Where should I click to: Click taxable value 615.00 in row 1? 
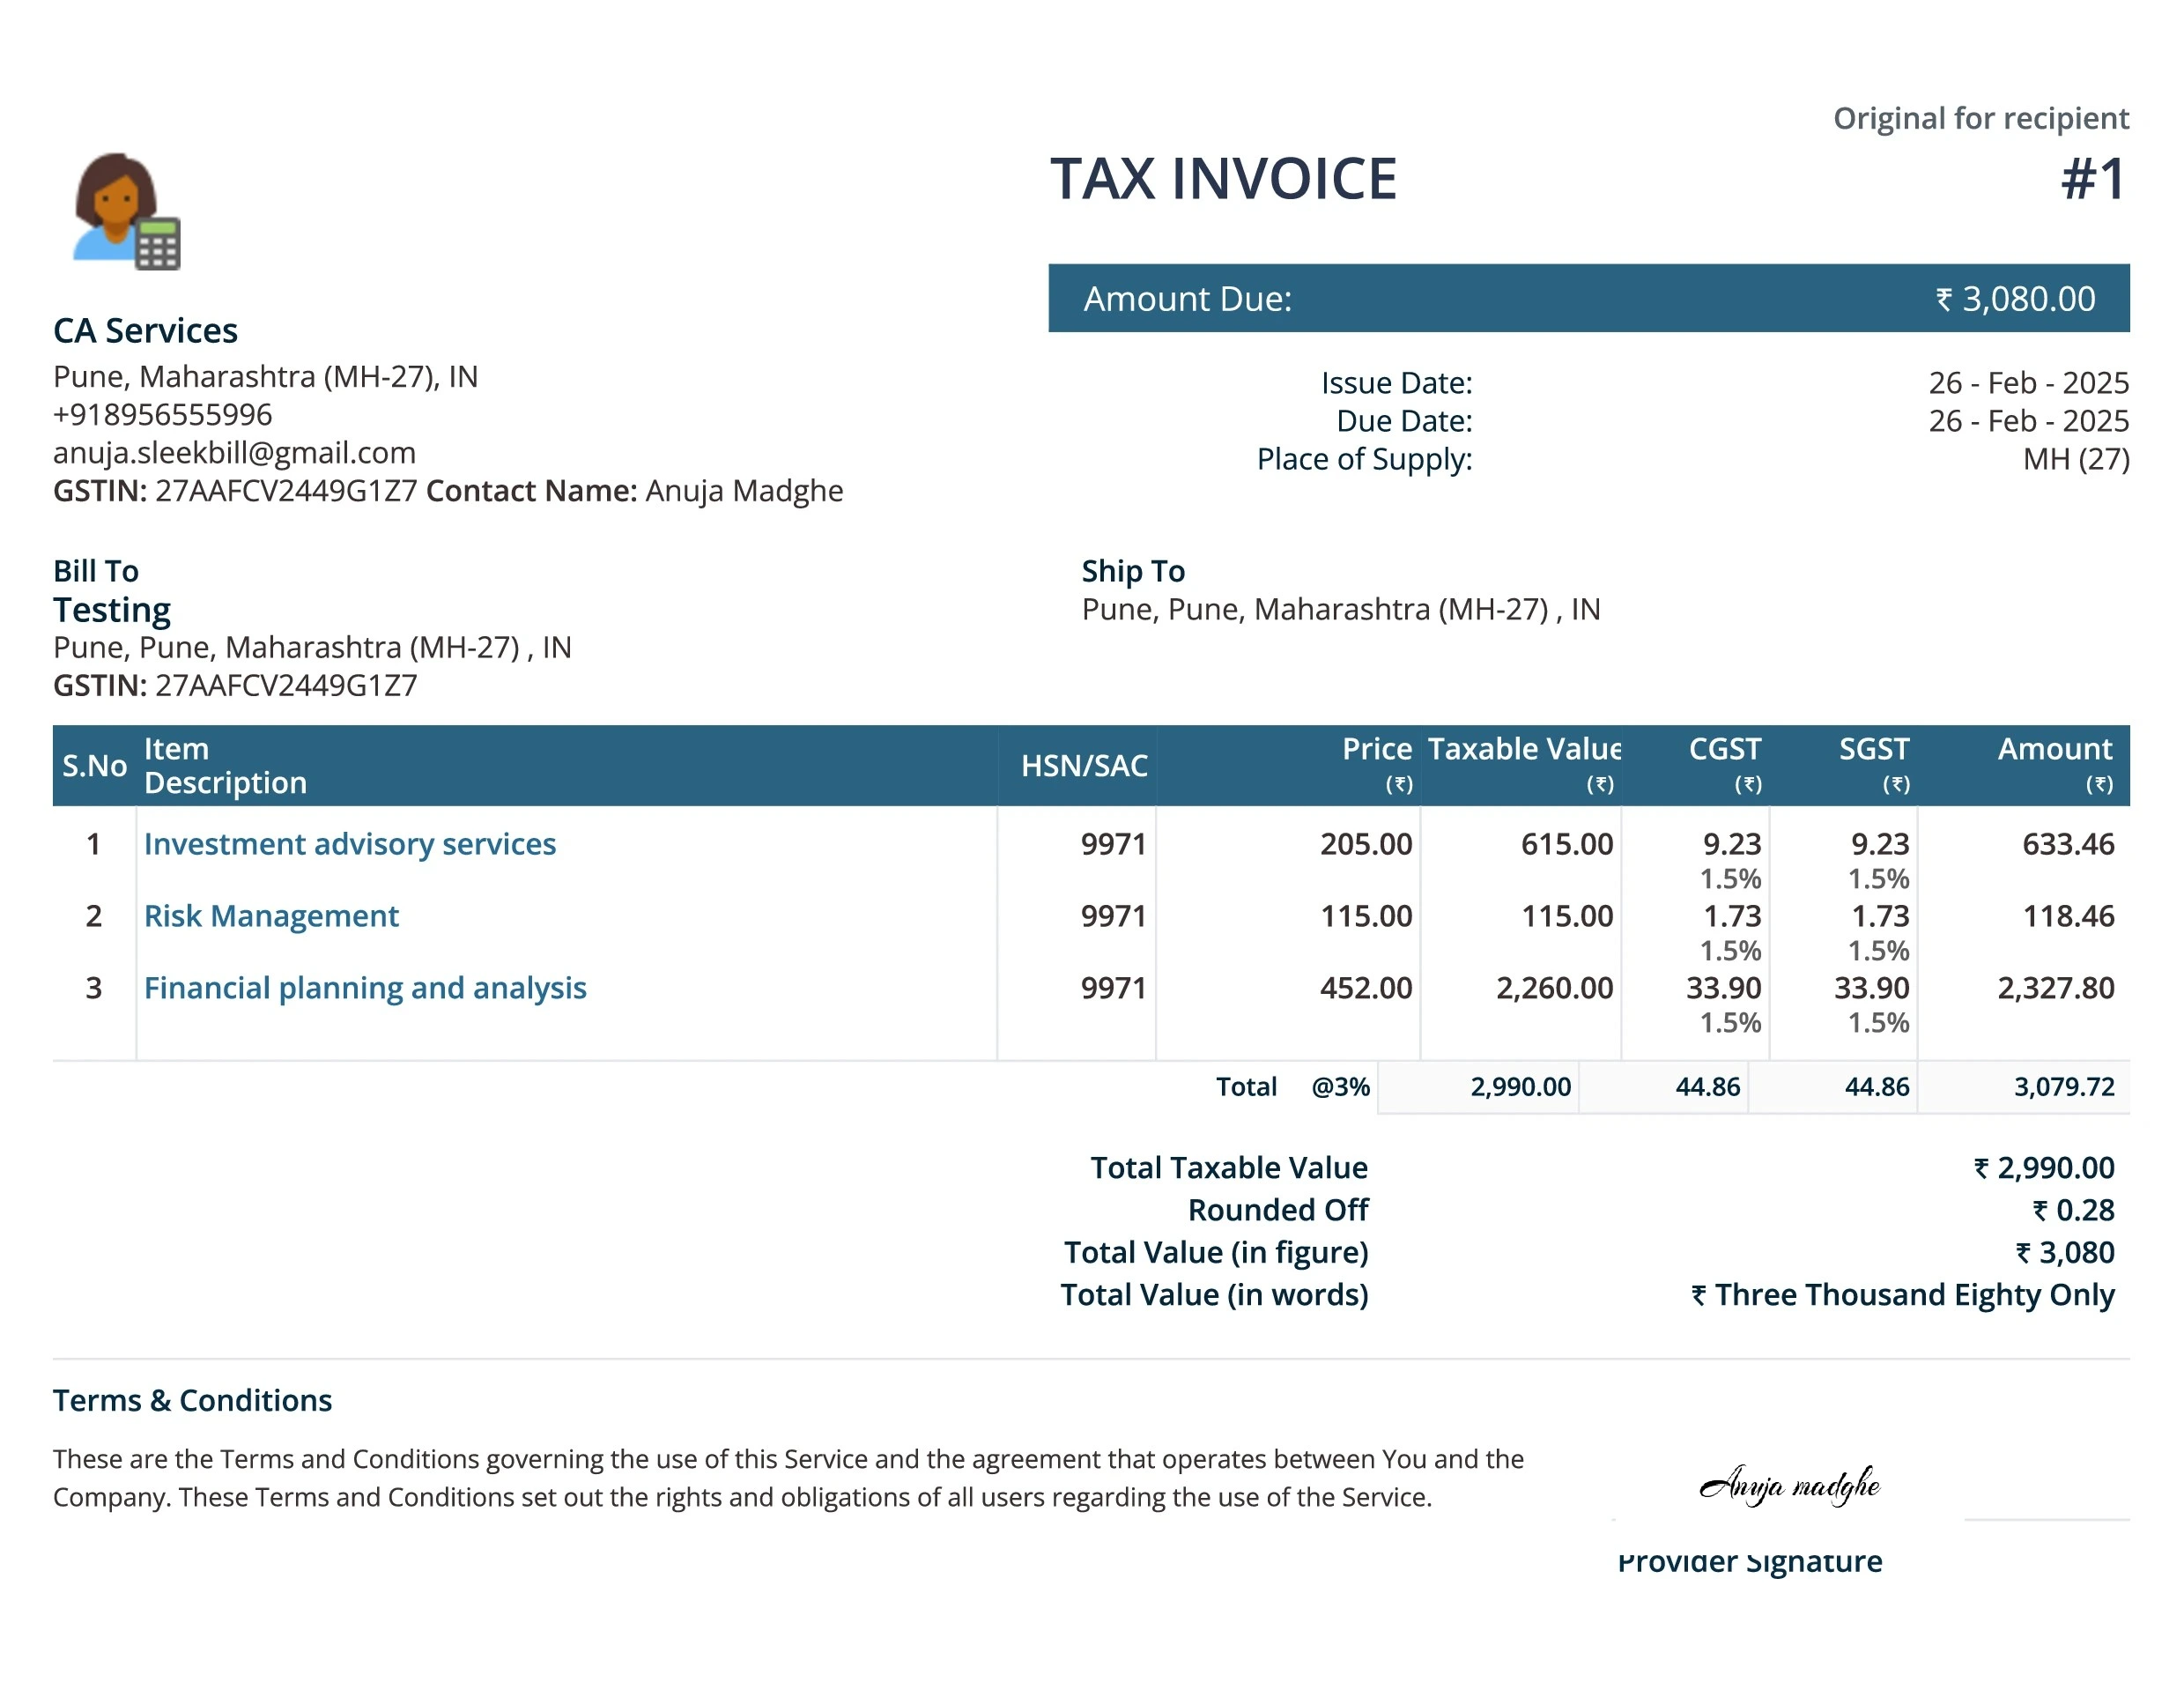coord(1567,844)
